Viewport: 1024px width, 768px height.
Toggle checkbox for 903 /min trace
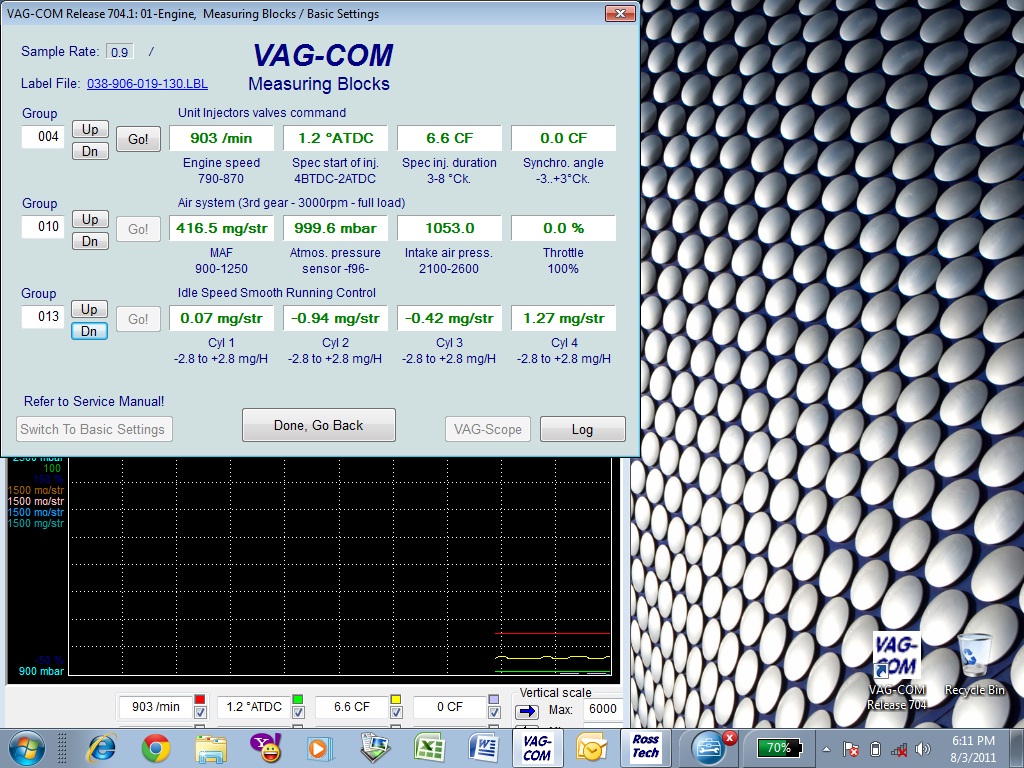point(200,712)
